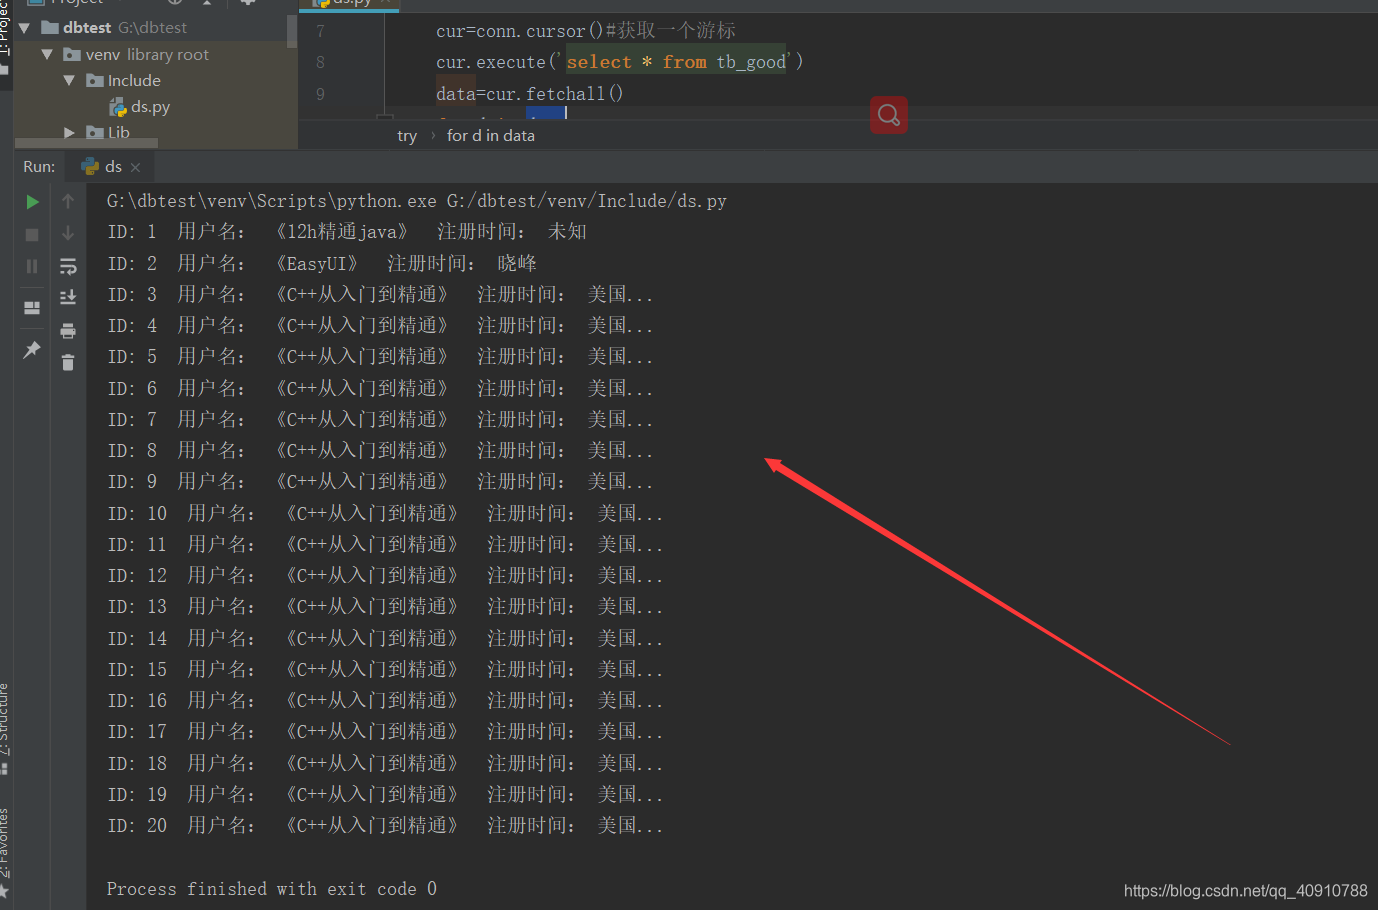Click the 'for d in data' breadcrumb
The width and height of the screenshot is (1378, 910).
pos(491,135)
